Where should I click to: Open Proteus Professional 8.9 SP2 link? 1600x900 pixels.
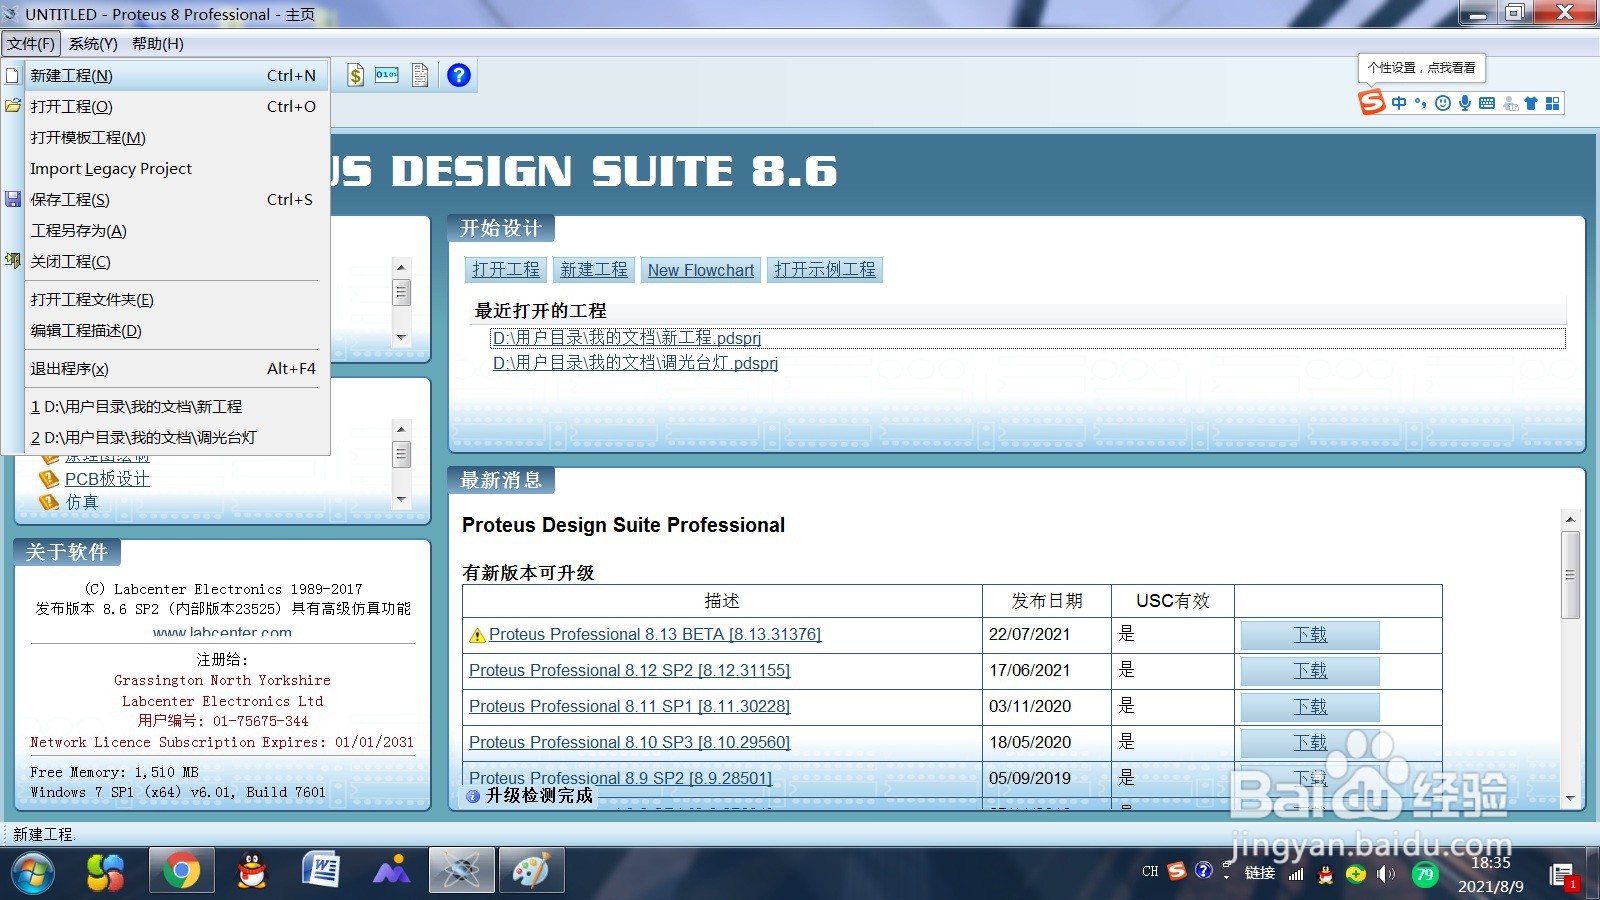point(620,778)
